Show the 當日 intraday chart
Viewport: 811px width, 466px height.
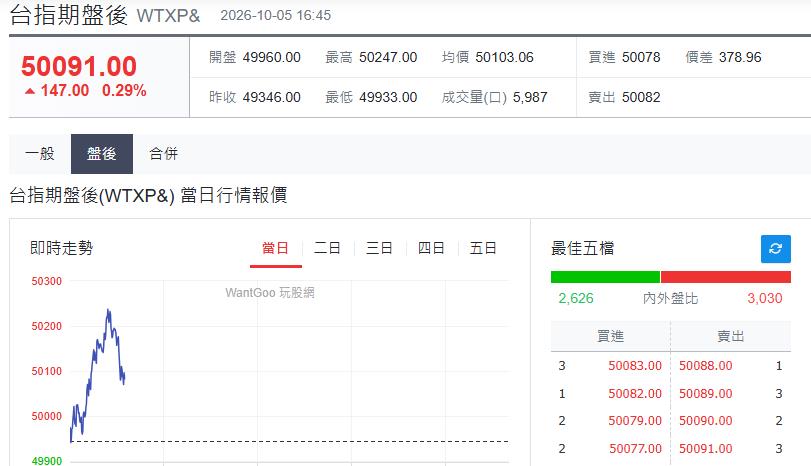click(x=275, y=248)
